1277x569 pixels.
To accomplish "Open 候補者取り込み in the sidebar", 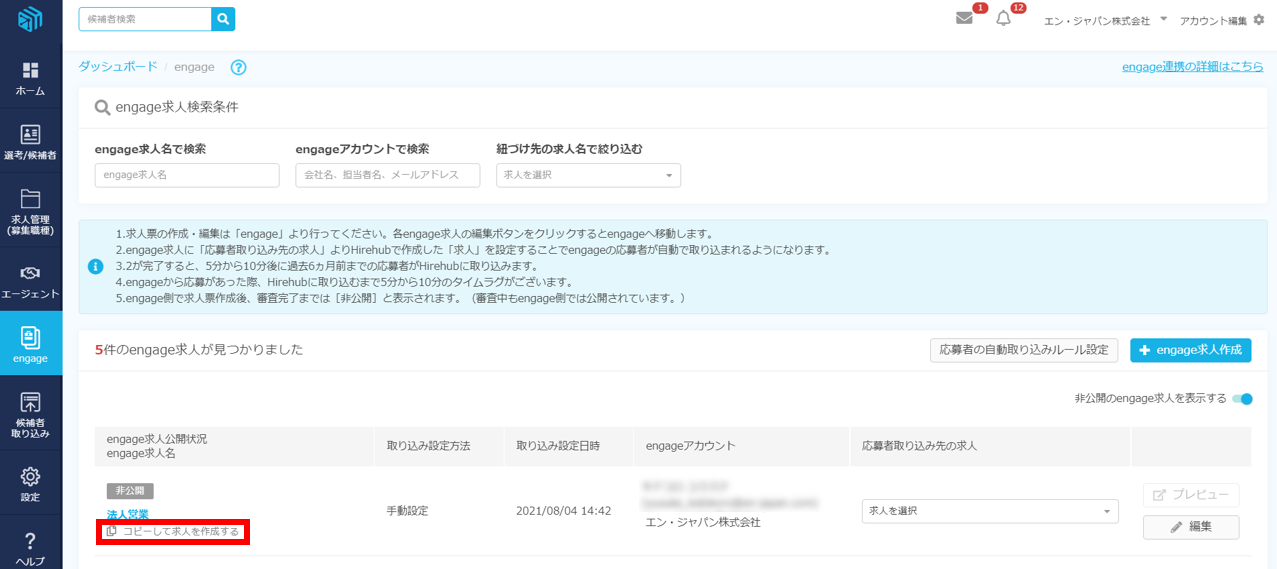I will [30, 414].
